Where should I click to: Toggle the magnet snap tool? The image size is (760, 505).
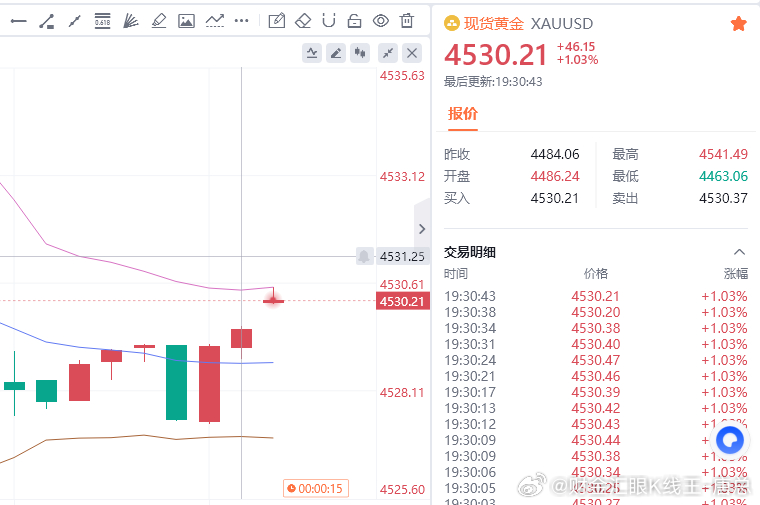tap(329, 21)
